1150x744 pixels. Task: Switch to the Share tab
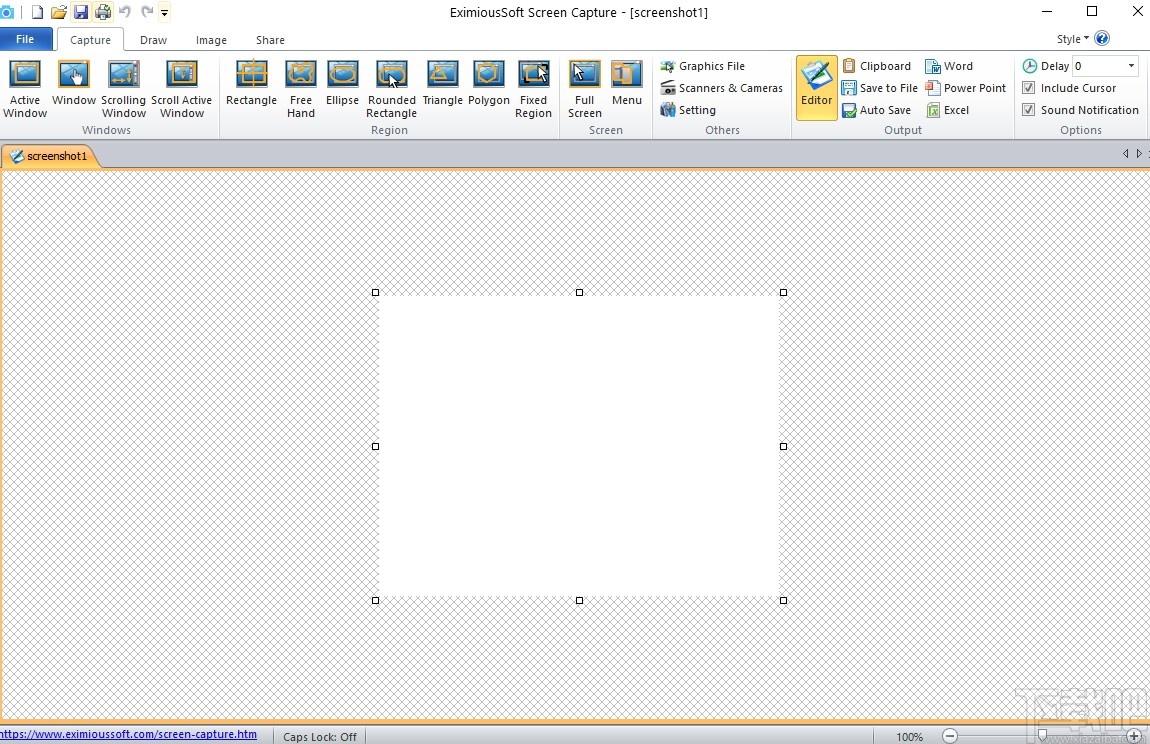click(x=270, y=40)
